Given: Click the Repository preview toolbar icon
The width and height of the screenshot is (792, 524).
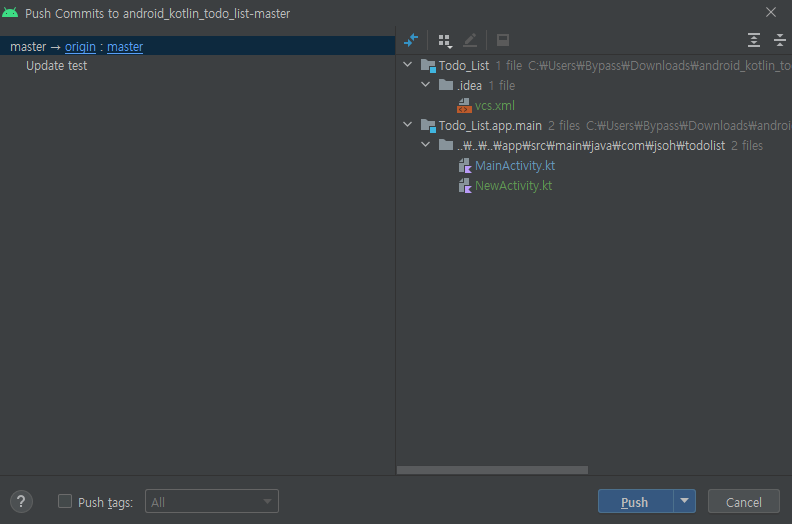Looking at the screenshot, I should point(503,40).
